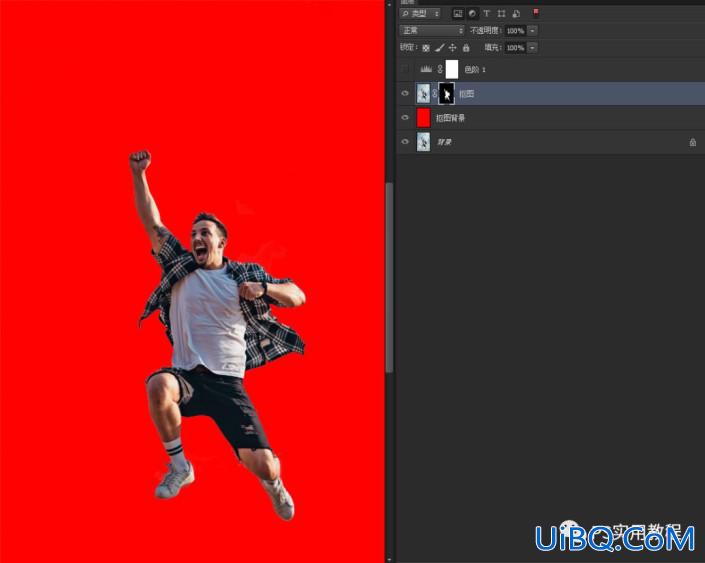Image resolution: width=705 pixels, height=563 pixels.
Task: Select the 抠图 layer image thumbnail
Action: 423,94
